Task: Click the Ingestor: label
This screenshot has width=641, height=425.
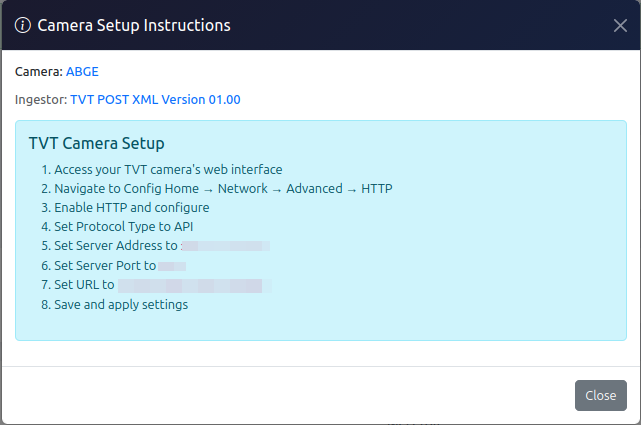Action: pyautogui.click(x=41, y=100)
